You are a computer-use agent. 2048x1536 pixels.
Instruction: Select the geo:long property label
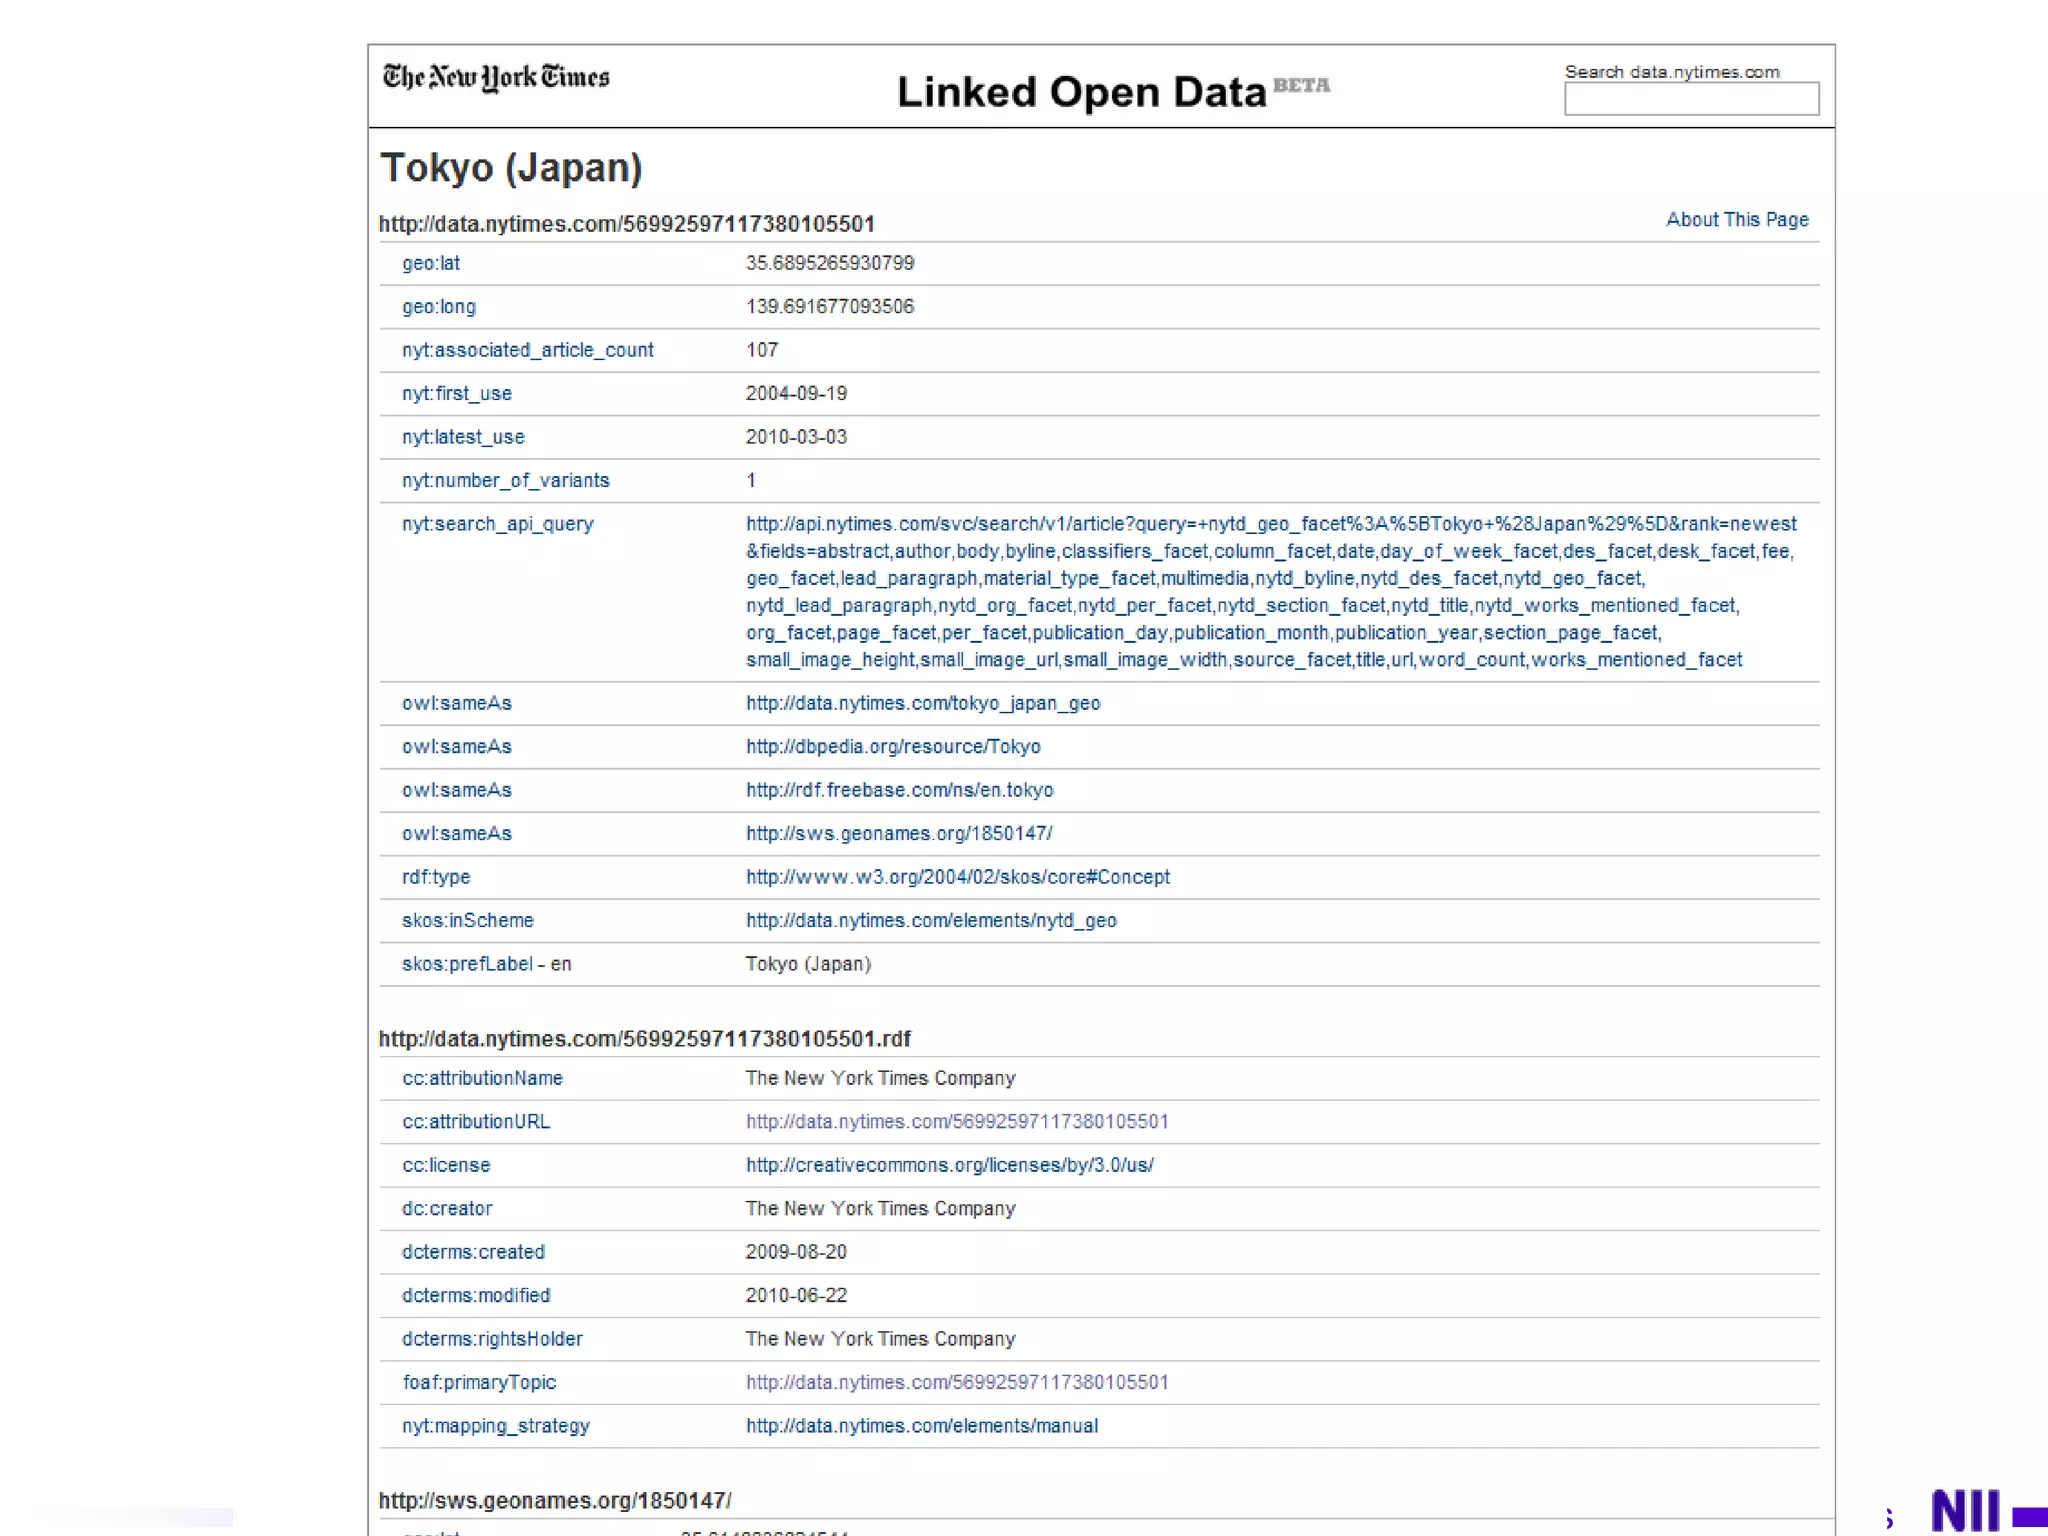[438, 307]
